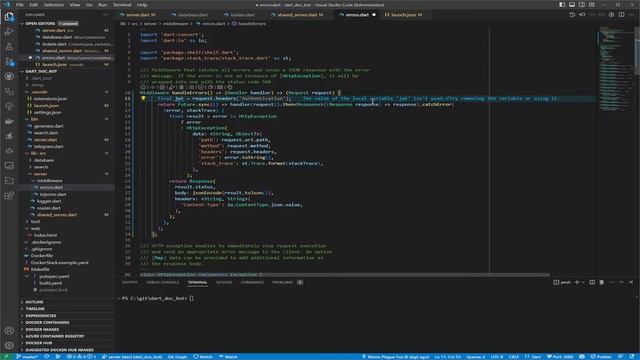Viewport: 640px width, 360px height.
Task: Open the Docker whale view
Action: click(x=9, y=121)
